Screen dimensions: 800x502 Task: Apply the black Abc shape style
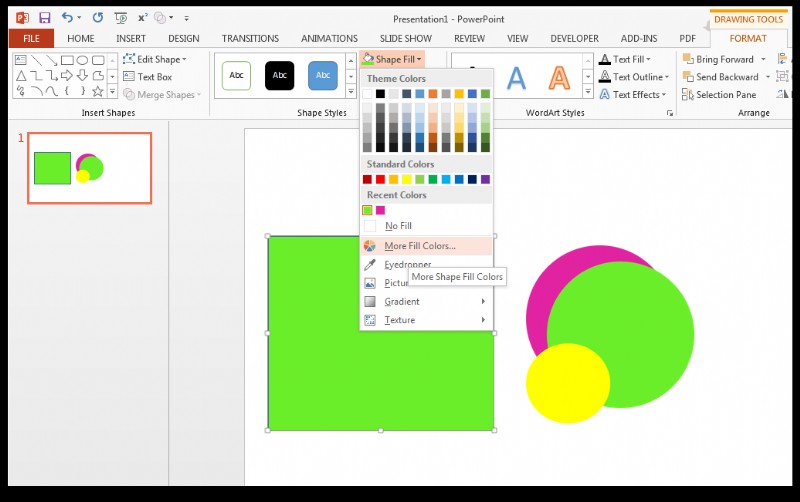[x=280, y=76]
